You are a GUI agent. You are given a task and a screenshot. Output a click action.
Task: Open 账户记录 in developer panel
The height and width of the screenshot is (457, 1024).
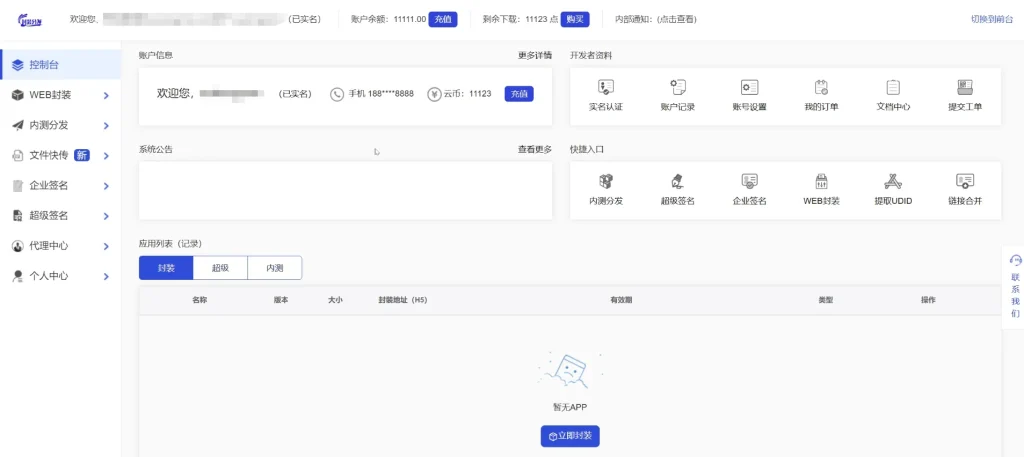tap(677, 88)
